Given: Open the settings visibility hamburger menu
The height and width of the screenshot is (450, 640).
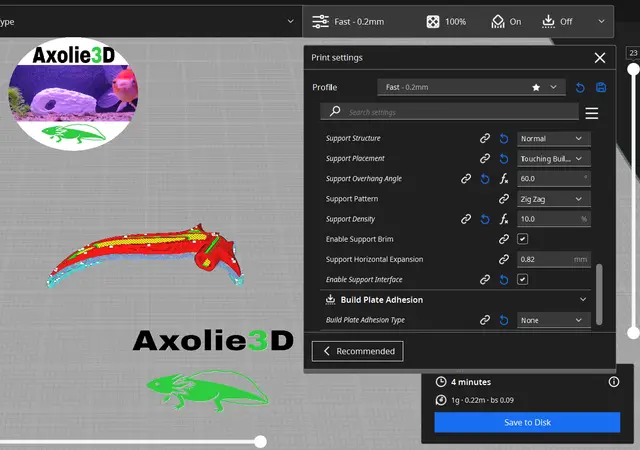Looking at the screenshot, I should pyautogui.click(x=591, y=113).
